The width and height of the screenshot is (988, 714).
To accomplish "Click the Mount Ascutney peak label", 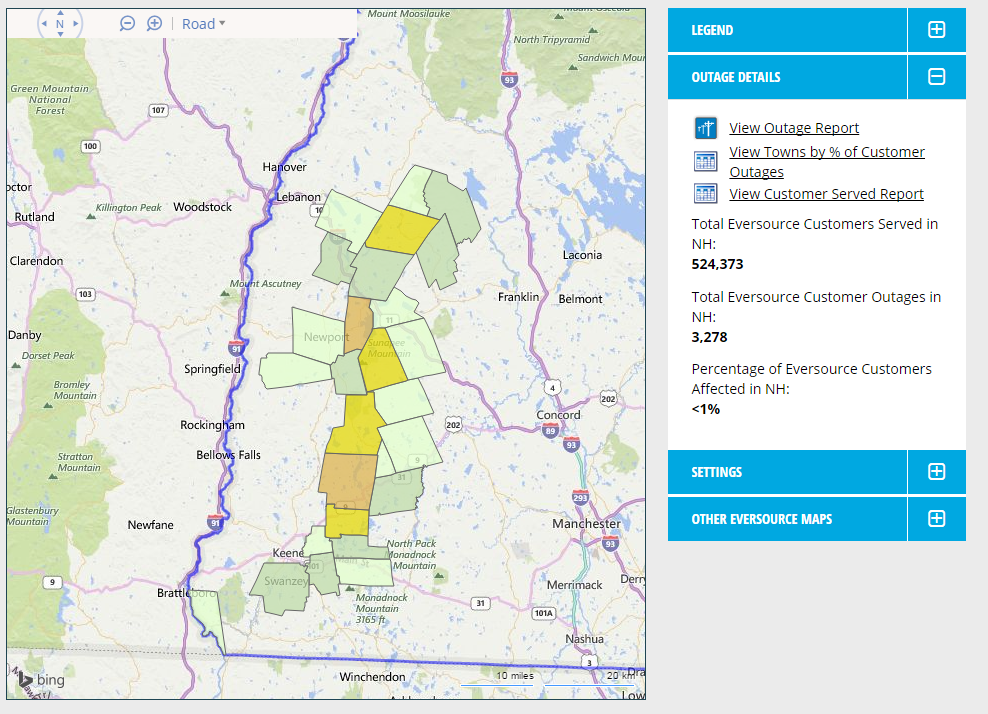I will (x=265, y=284).
